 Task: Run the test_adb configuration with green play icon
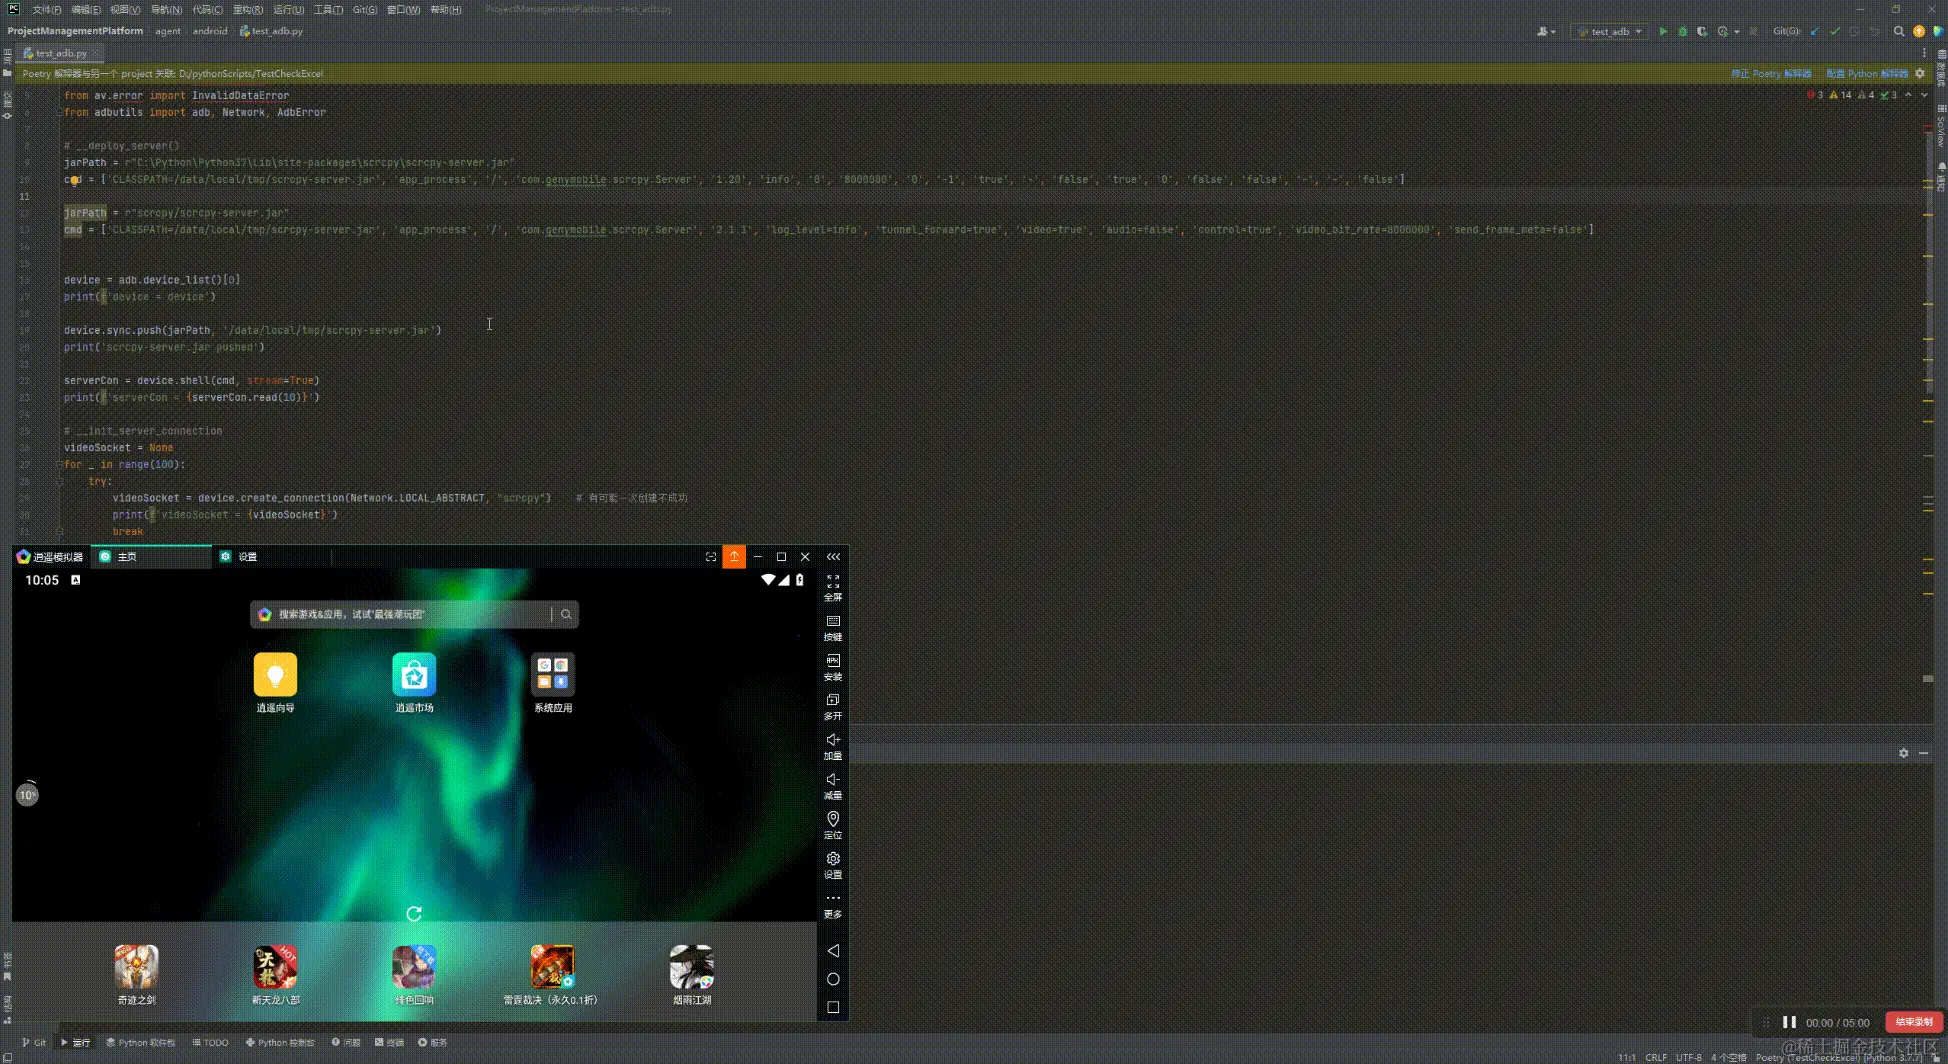pyautogui.click(x=1663, y=31)
